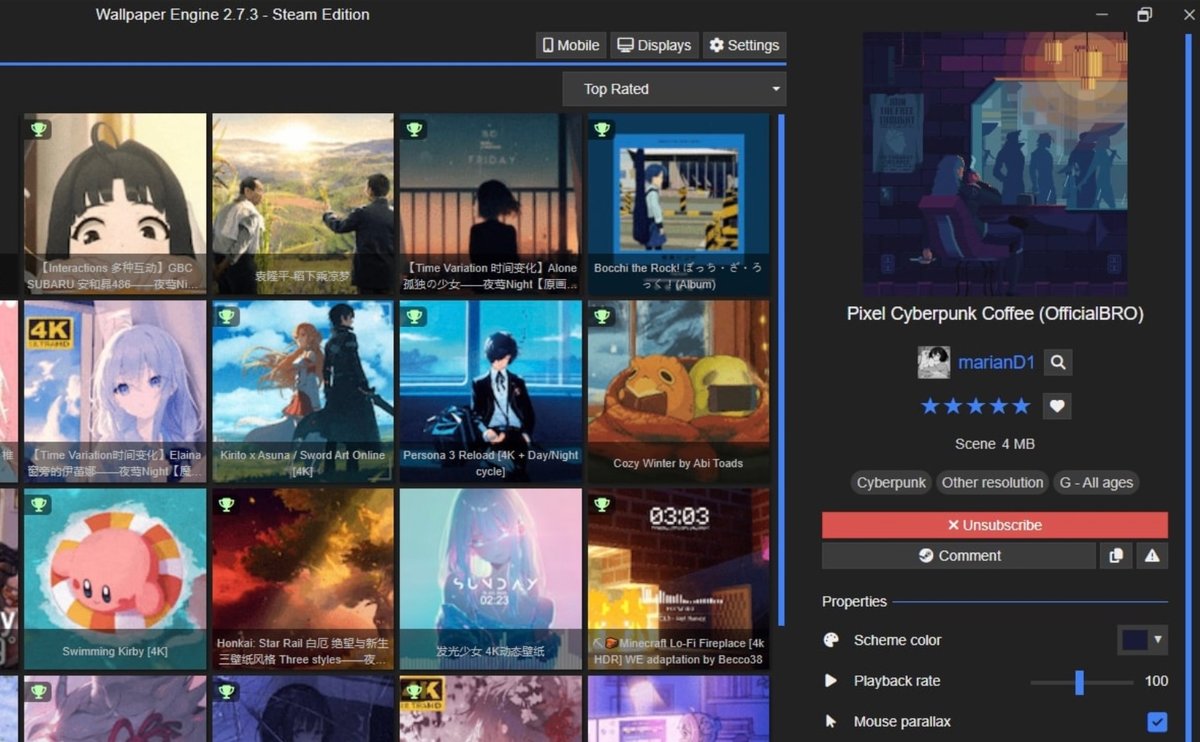This screenshot has width=1200, height=742.
Task: Click the Playback rate value 100
Action: [x=1156, y=681]
